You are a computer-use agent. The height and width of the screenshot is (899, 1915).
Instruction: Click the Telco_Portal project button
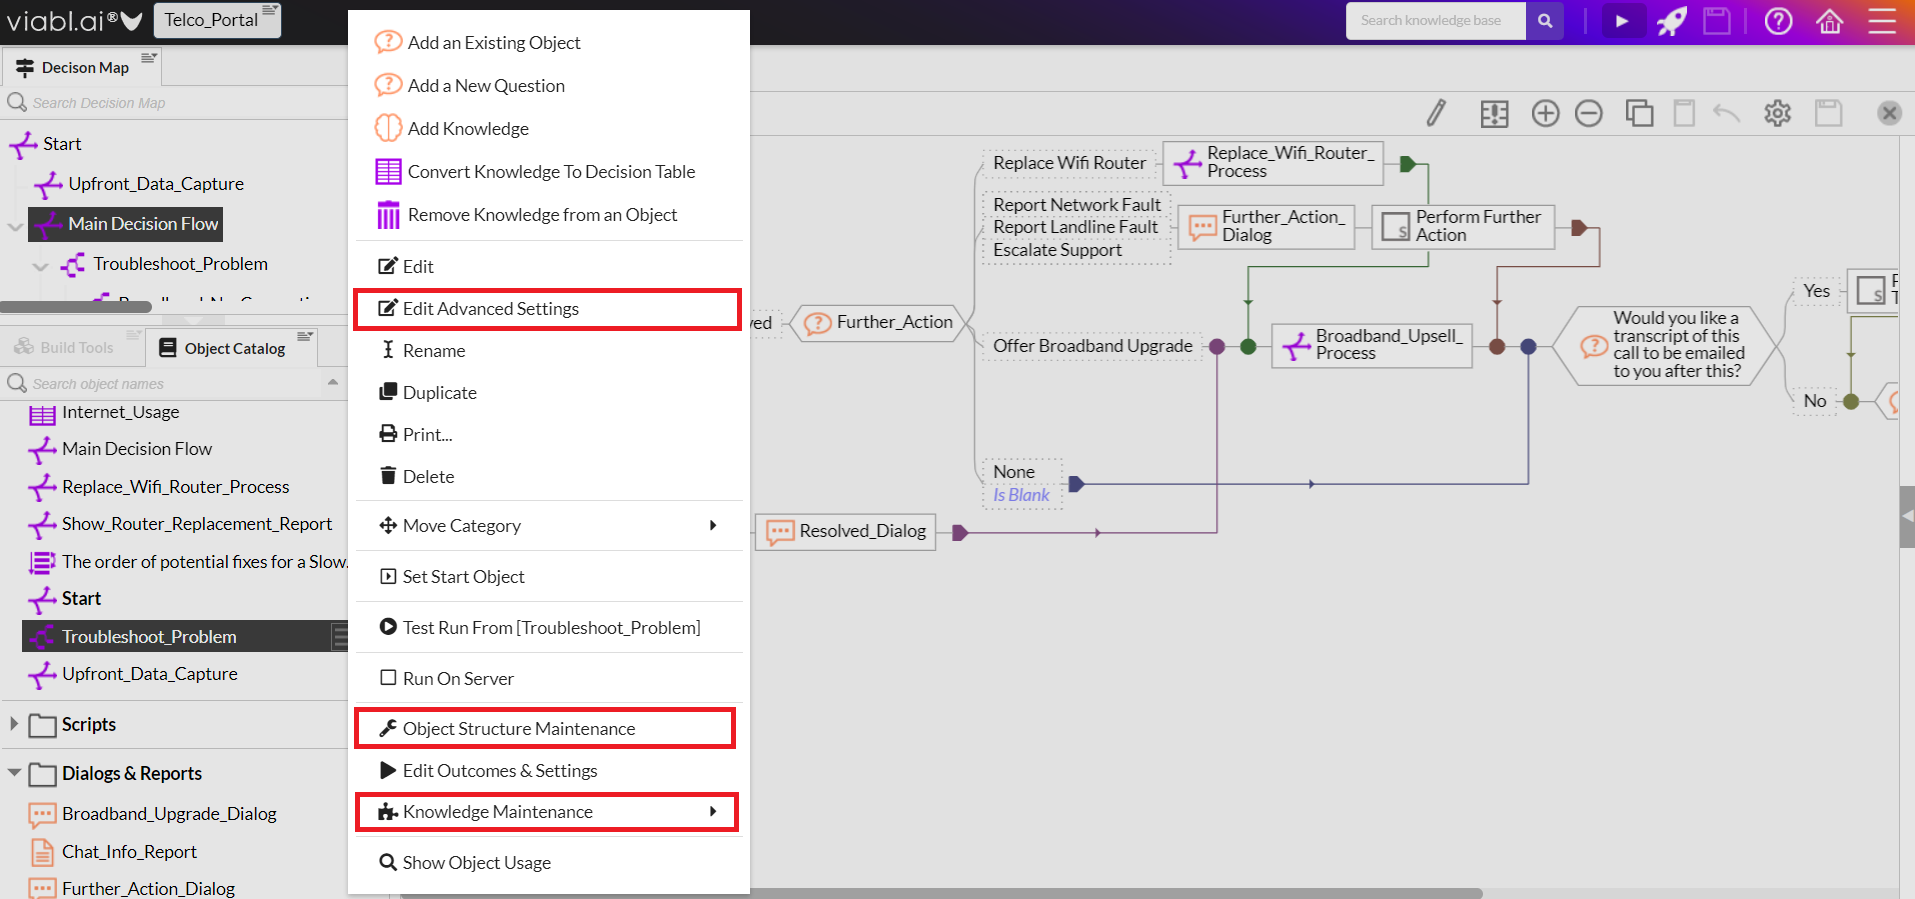(211, 20)
